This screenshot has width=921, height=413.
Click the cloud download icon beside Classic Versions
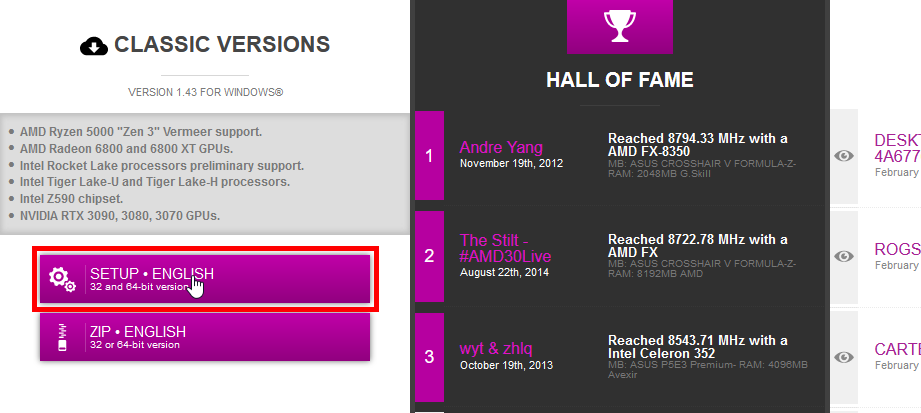(x=94, y=46)
